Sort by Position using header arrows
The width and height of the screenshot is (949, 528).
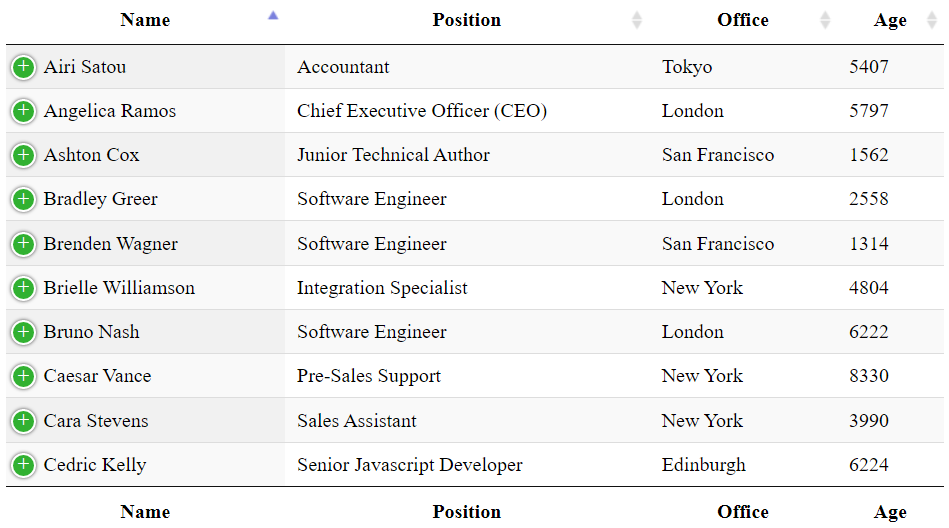tap(467, 20)
